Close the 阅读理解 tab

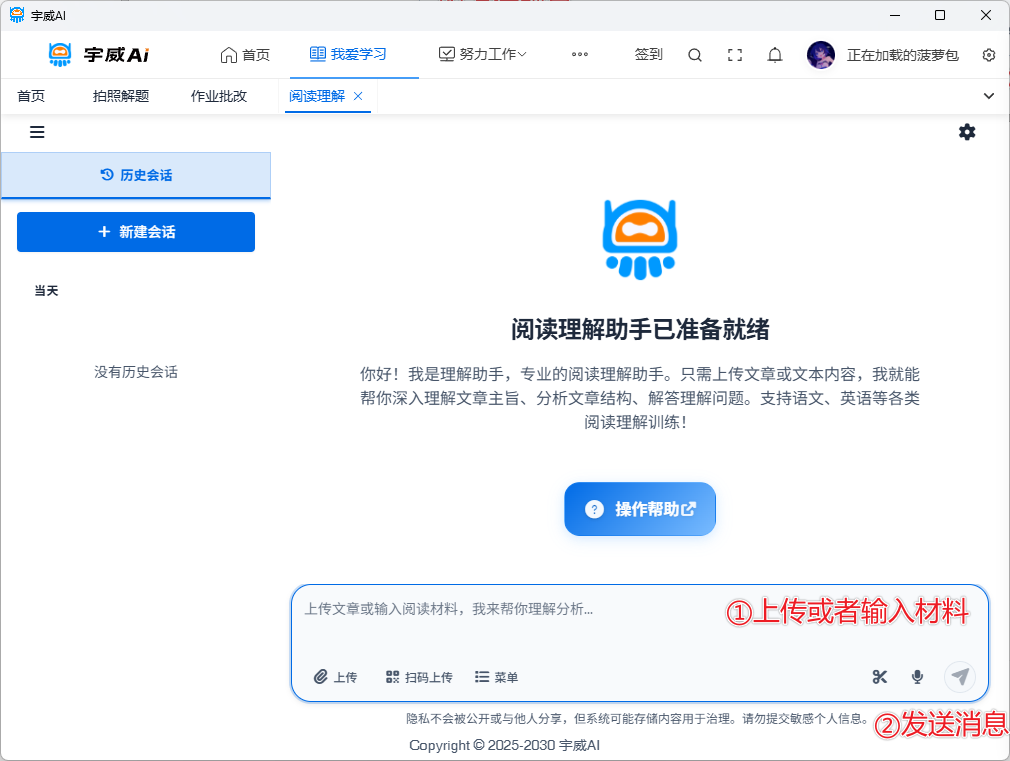click(358, 96)
